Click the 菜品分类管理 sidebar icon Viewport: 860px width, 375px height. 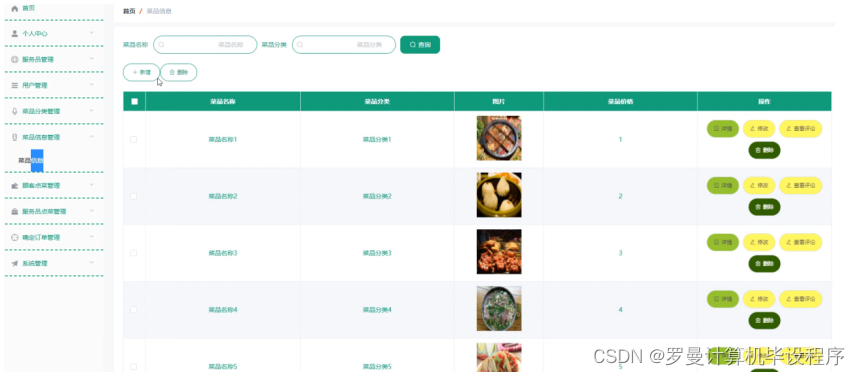click(x=15, y=111)
